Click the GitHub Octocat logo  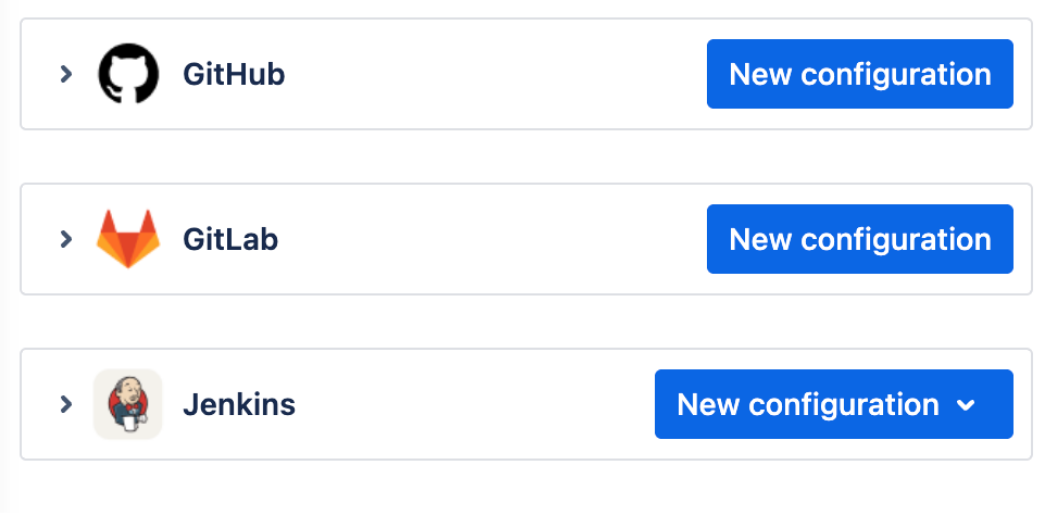click(x=128, y=74)
